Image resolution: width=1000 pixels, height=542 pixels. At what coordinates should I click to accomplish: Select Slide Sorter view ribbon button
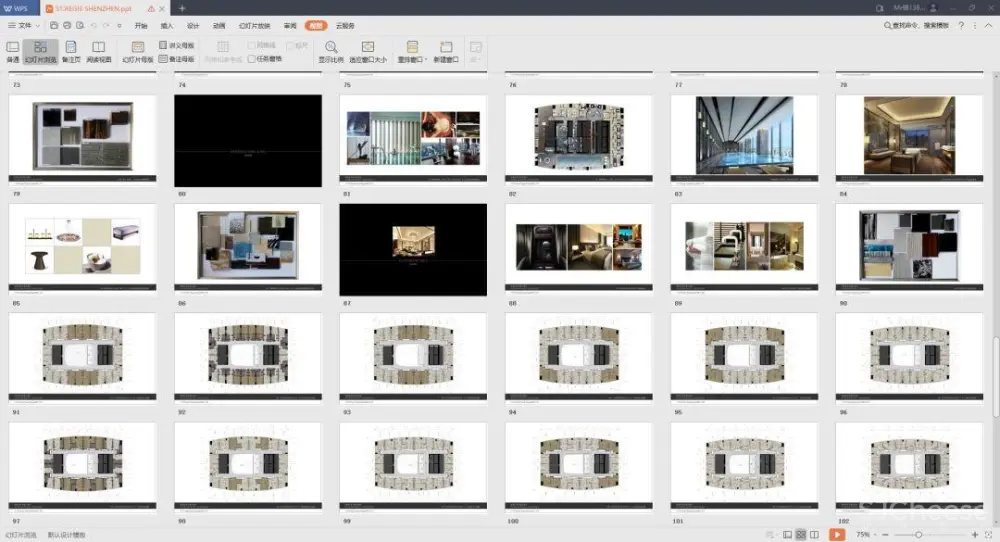click(40, 51)
